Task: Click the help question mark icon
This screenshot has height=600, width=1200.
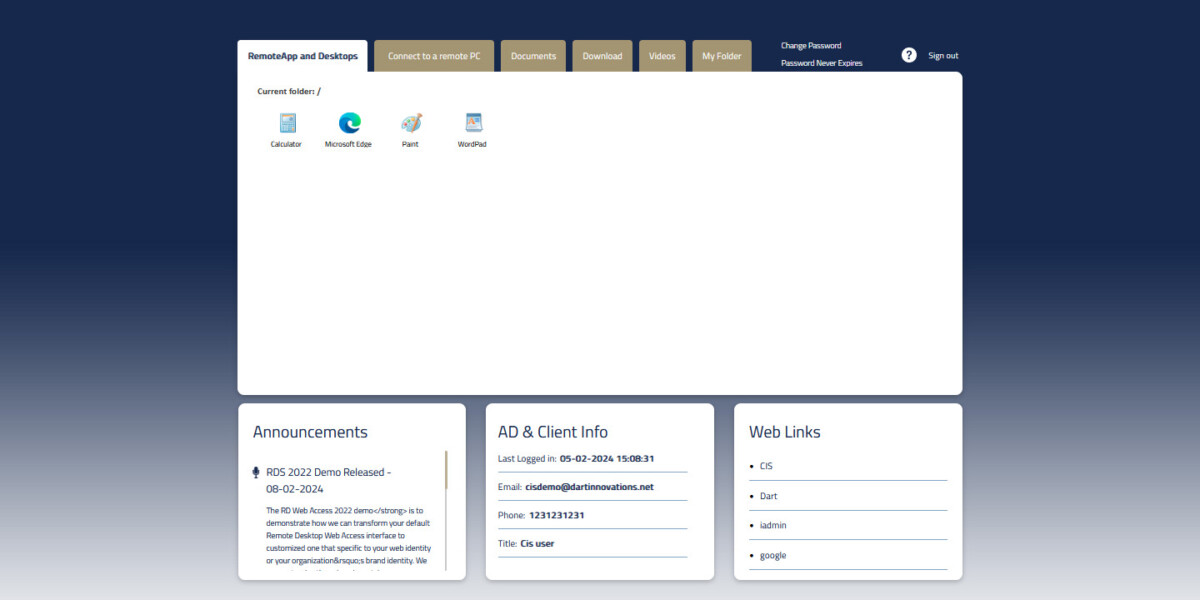Action: 908,56
